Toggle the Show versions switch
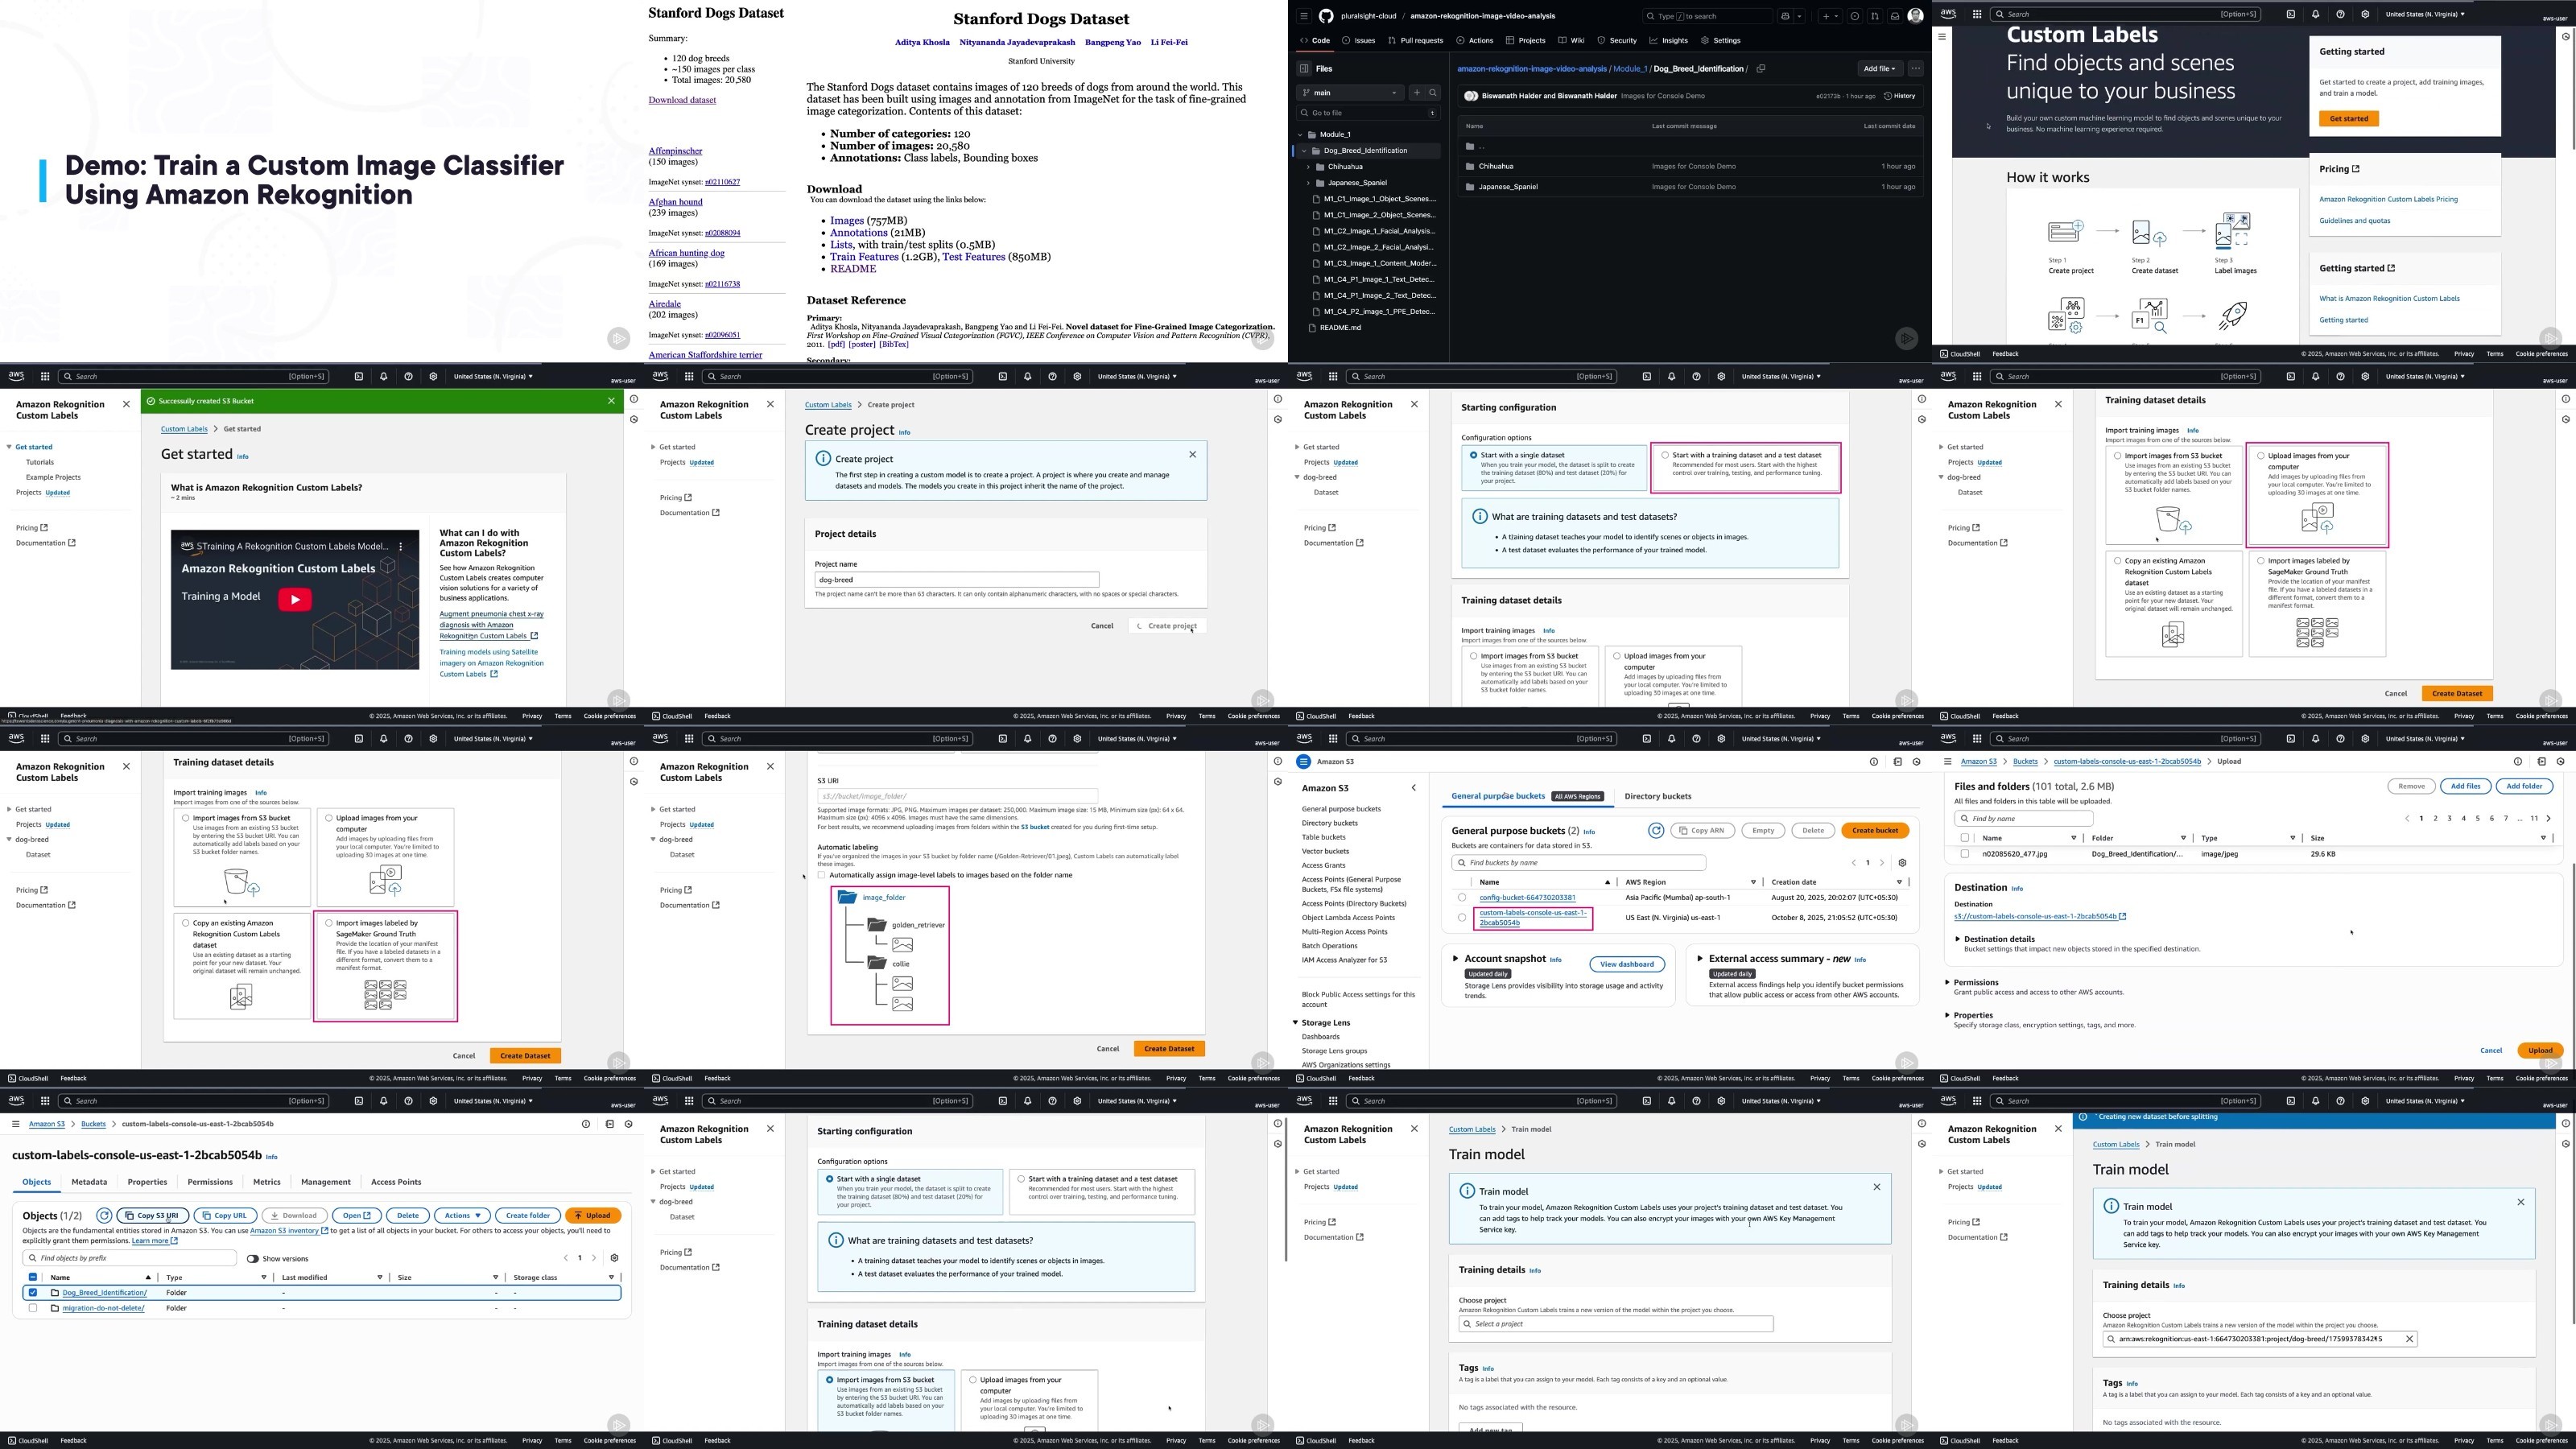 tap(252, 1259)
